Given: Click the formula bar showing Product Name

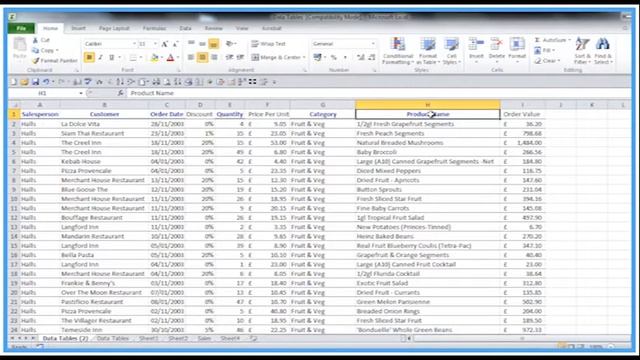Looking at the screenshot, I should [x=380, y=93].
